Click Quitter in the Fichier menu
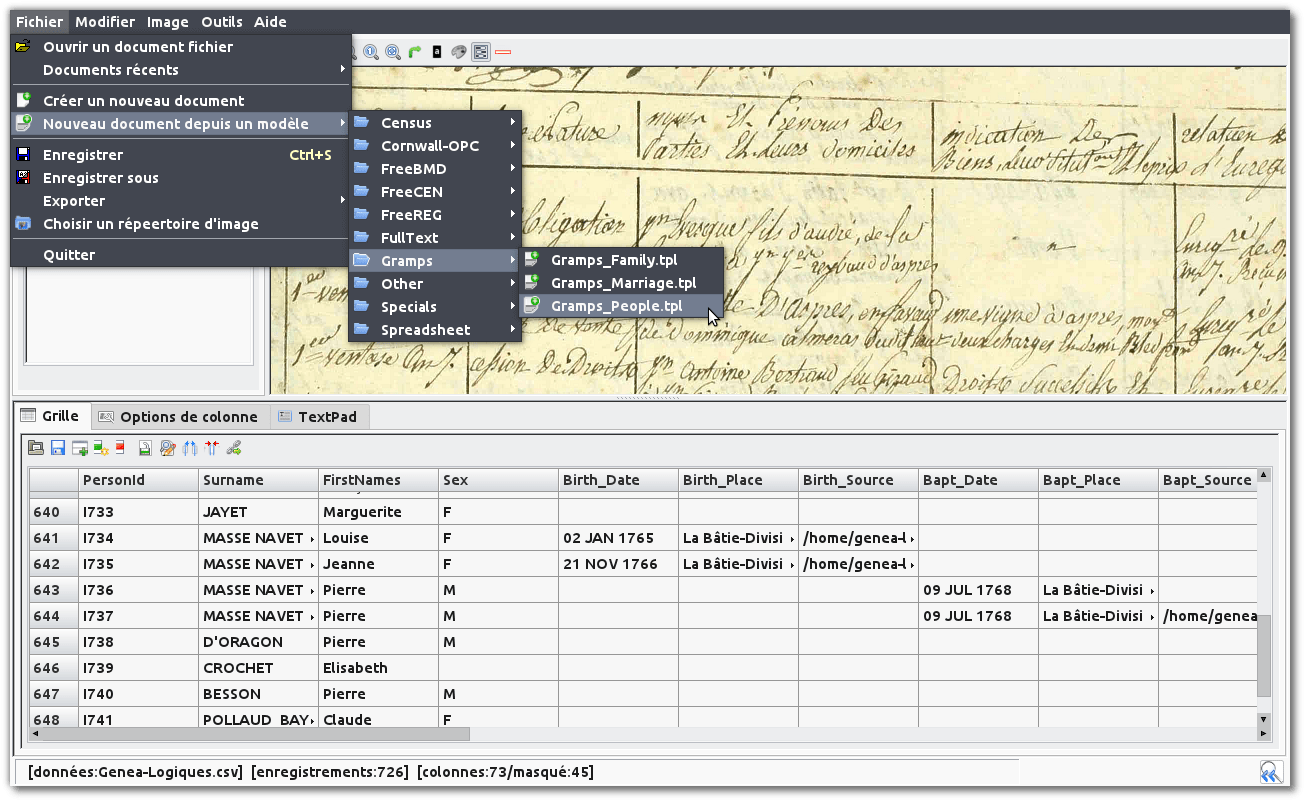1306x802 pixels. coord(180,255)
